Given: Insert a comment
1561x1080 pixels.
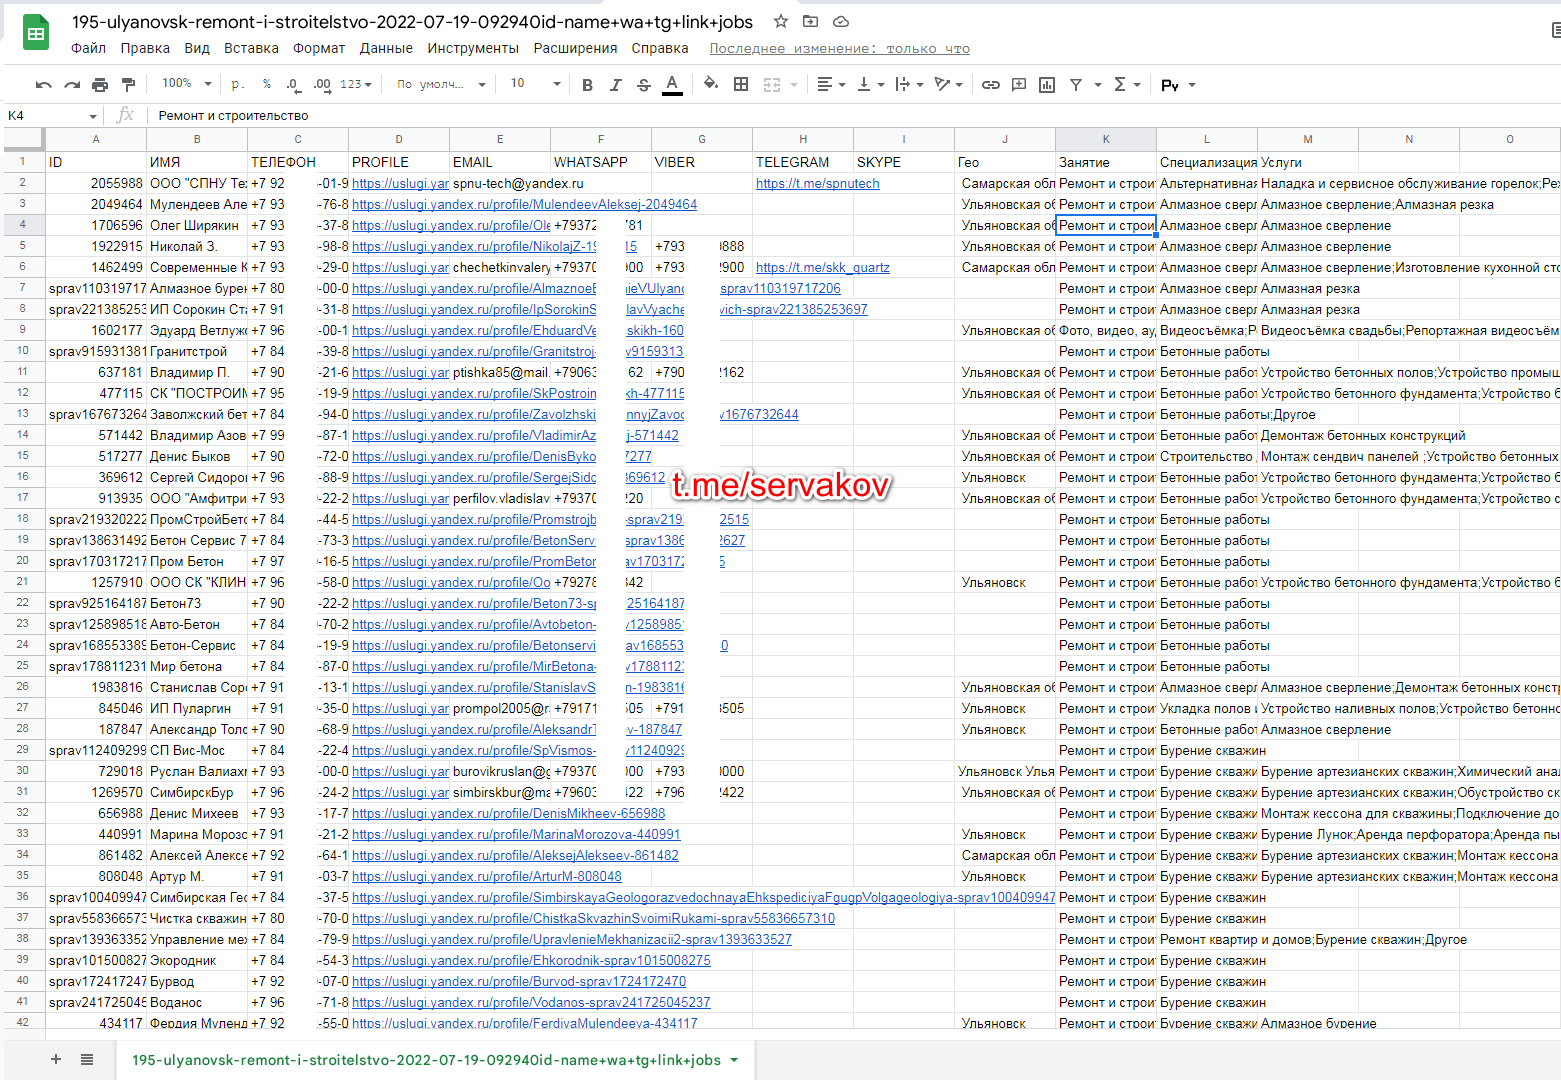Looking at the screenshot, I should (x=1019, y=85).
